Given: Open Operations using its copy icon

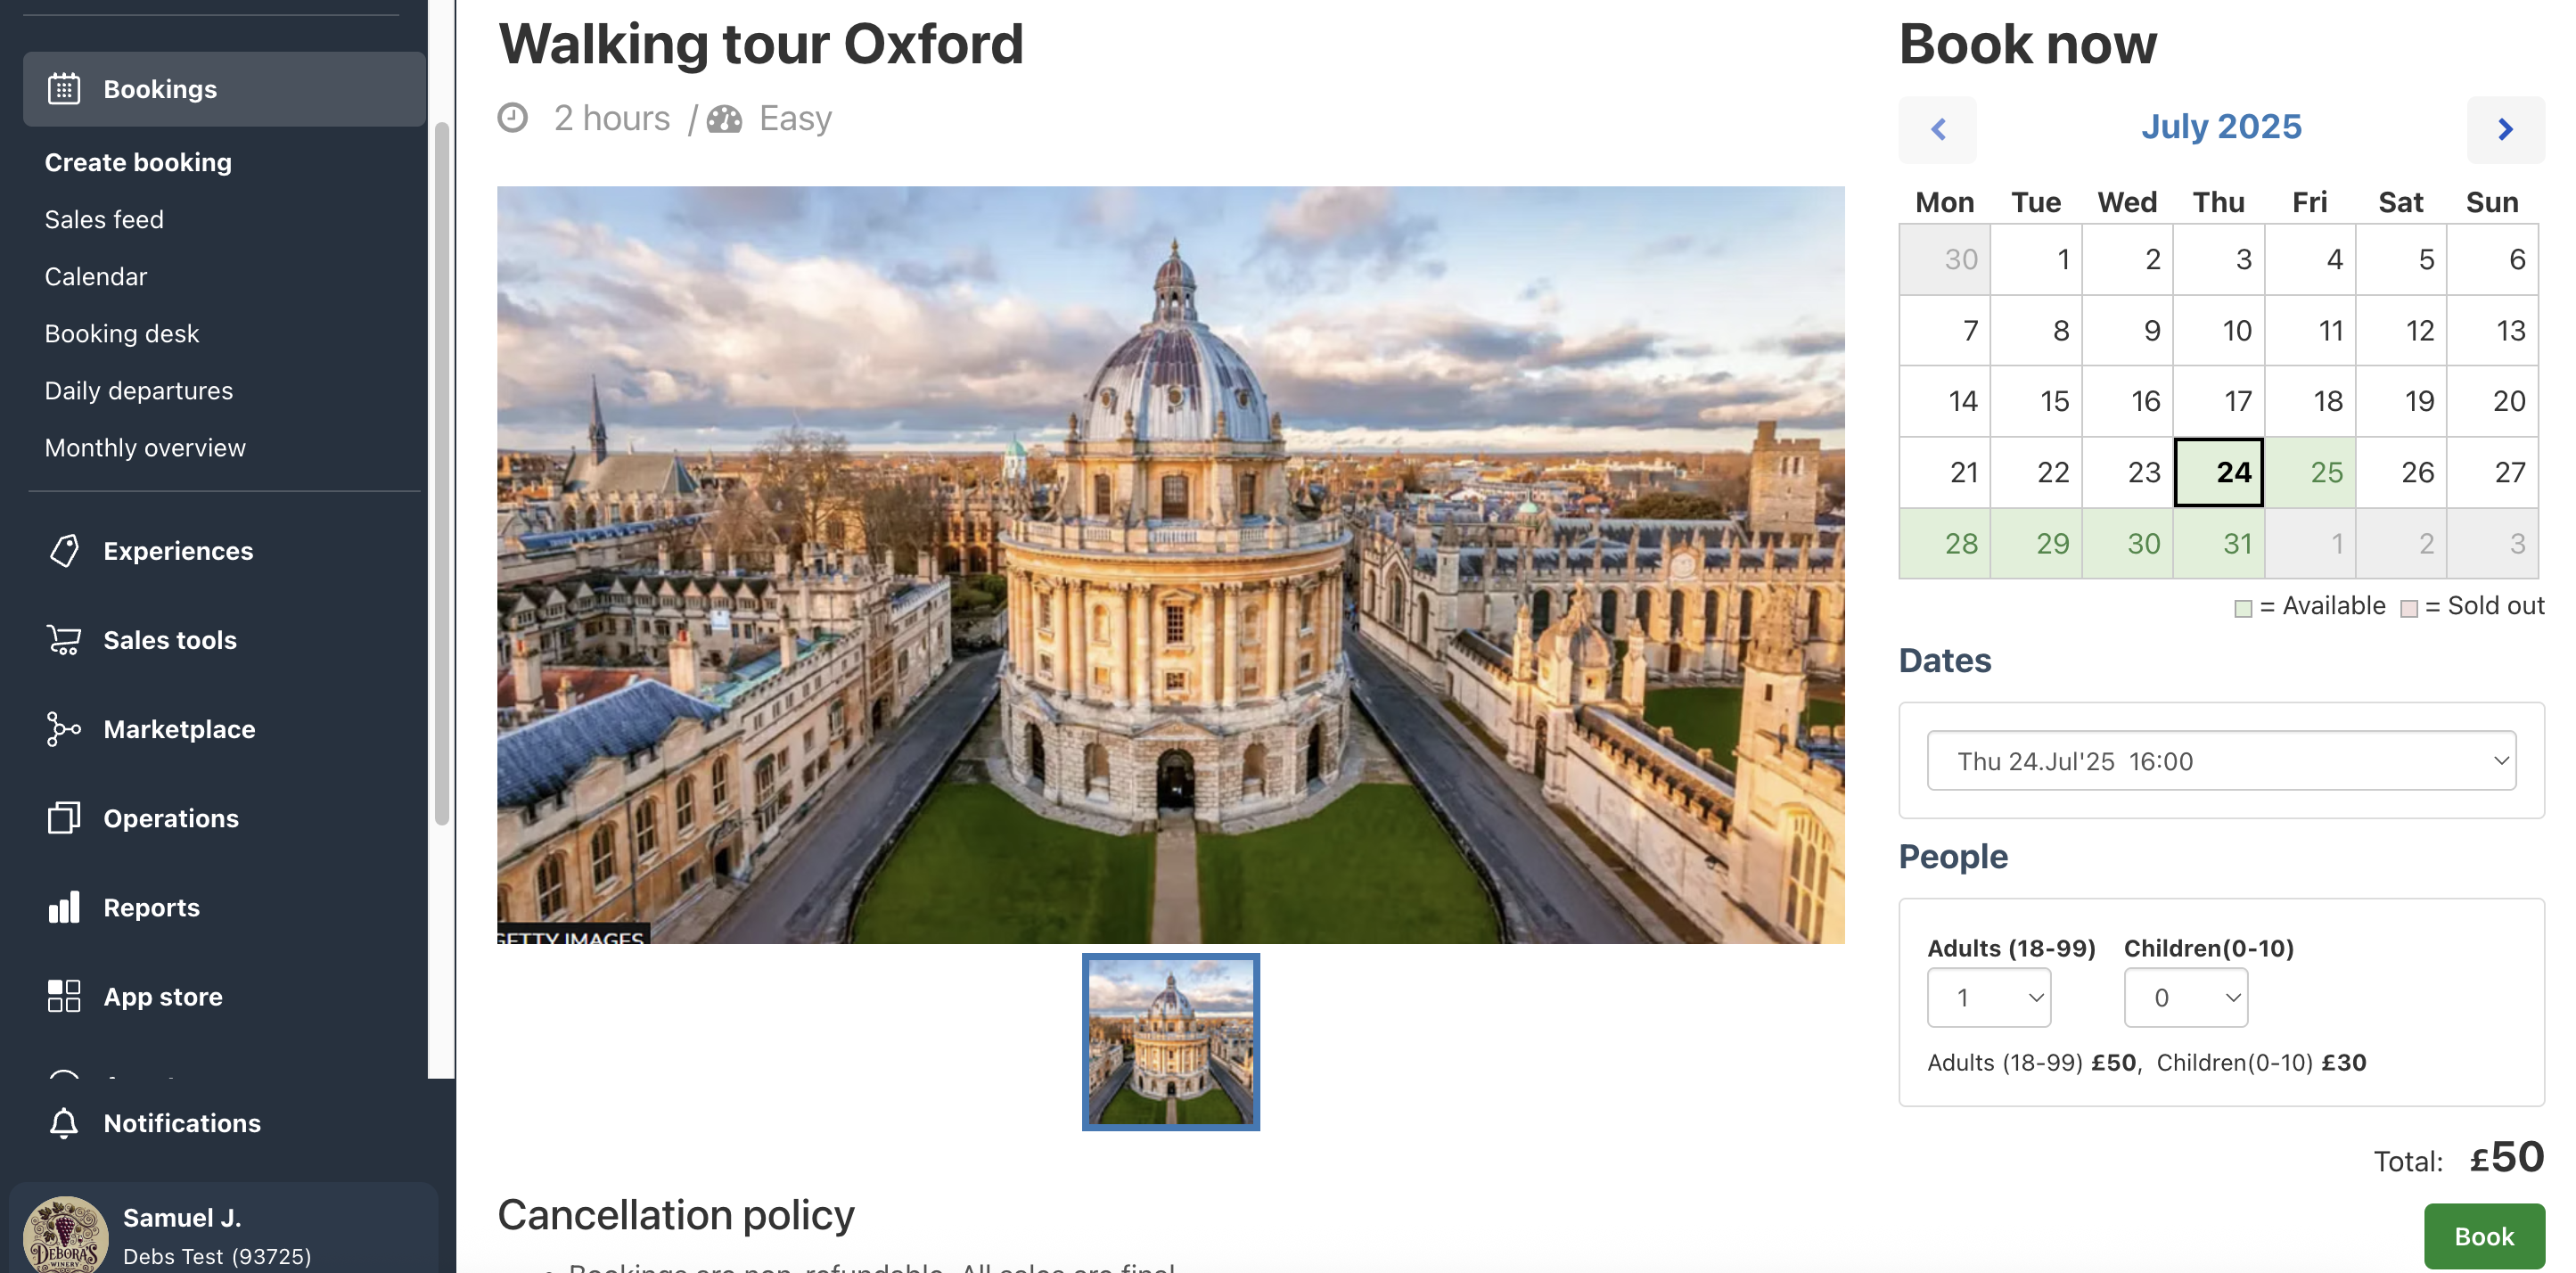Looking at the screenshot, I should pyautogui.click(x=64, y=818).
